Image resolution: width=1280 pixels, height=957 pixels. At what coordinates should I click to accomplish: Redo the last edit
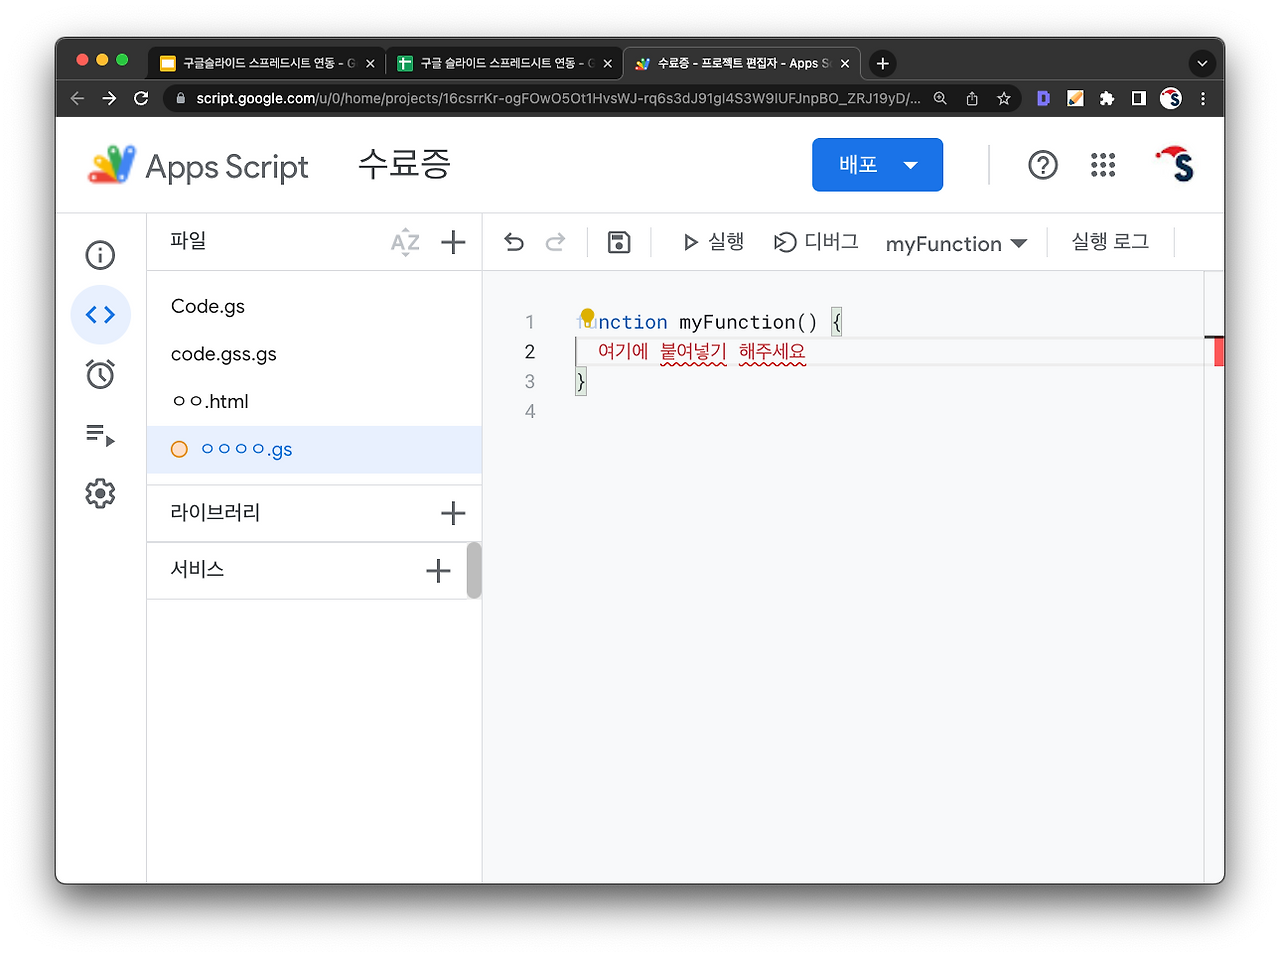(x=556, y=242)
